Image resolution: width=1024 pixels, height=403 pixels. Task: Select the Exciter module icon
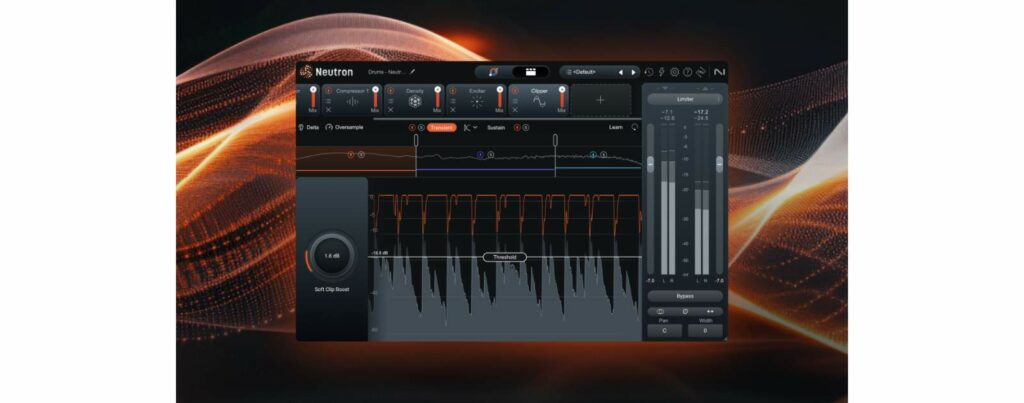click(x=477, y=102)
